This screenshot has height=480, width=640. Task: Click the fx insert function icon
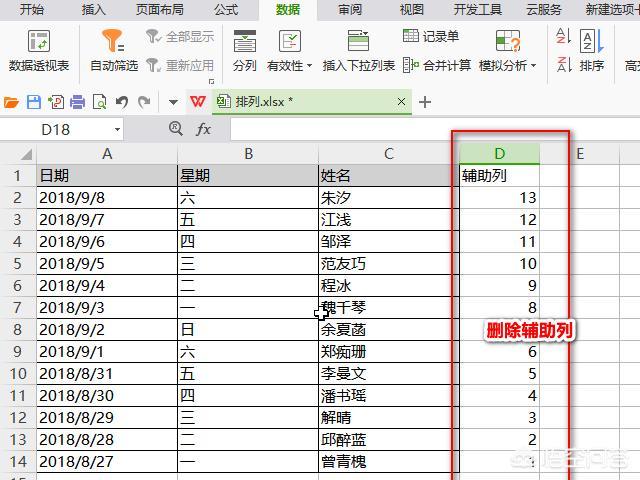(203, 129)
